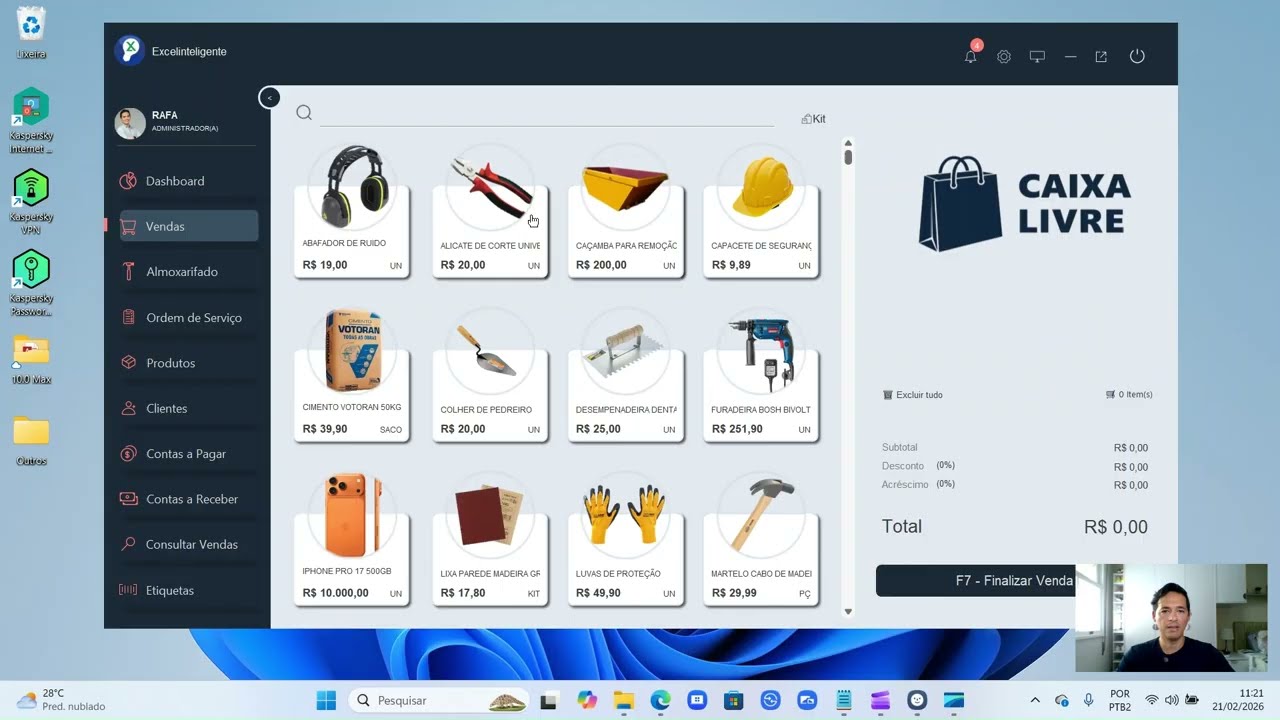Click the Etiquetas barcode icon
Viewport: 1280px width, 720px height.
128,590
